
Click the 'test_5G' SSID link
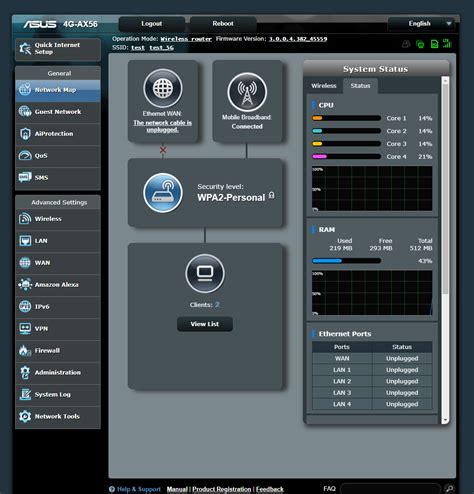coord(161,48)
